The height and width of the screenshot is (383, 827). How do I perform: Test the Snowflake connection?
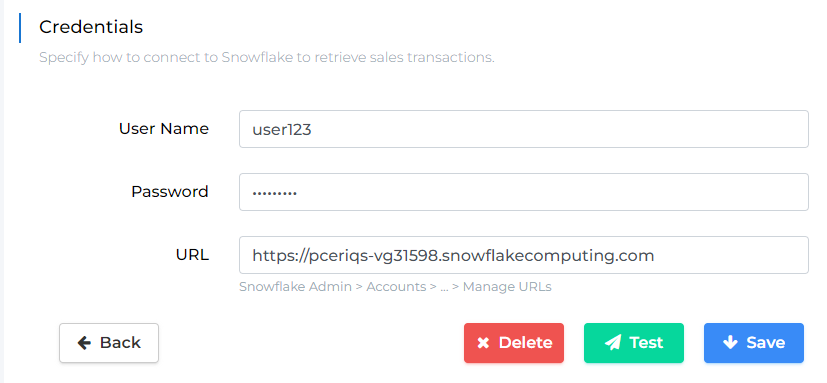pos(633,343)
